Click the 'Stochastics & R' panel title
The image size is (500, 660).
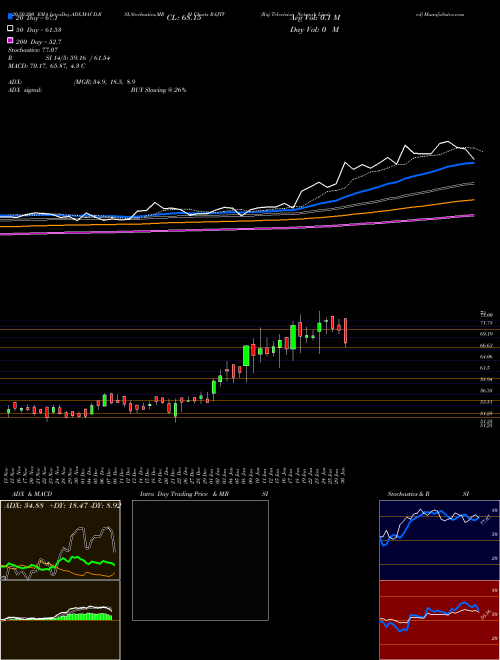(409, 494)
